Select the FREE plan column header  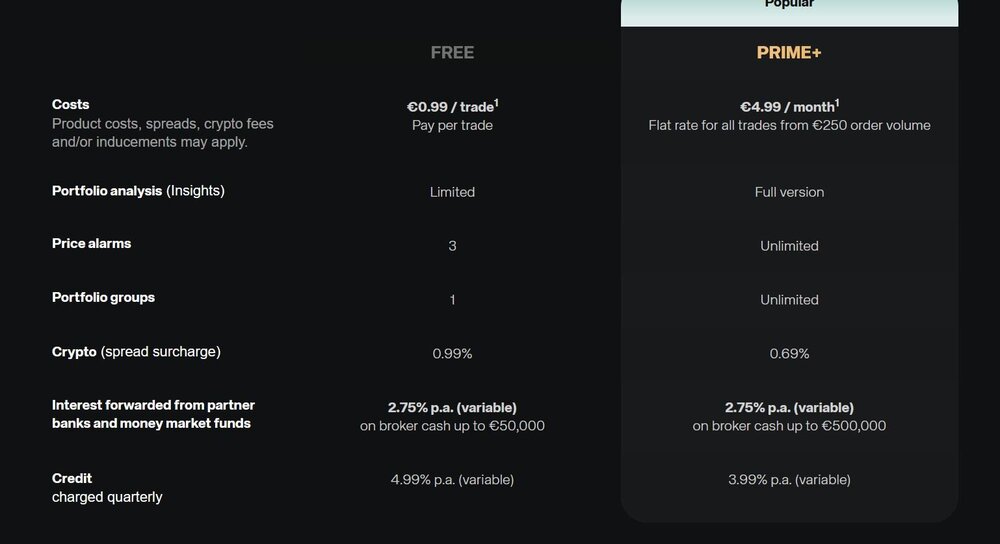452,53
